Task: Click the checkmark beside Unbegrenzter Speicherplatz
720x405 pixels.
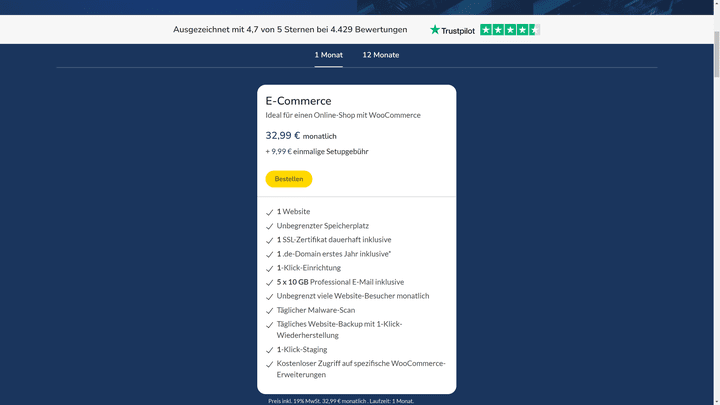Action: 270,226
